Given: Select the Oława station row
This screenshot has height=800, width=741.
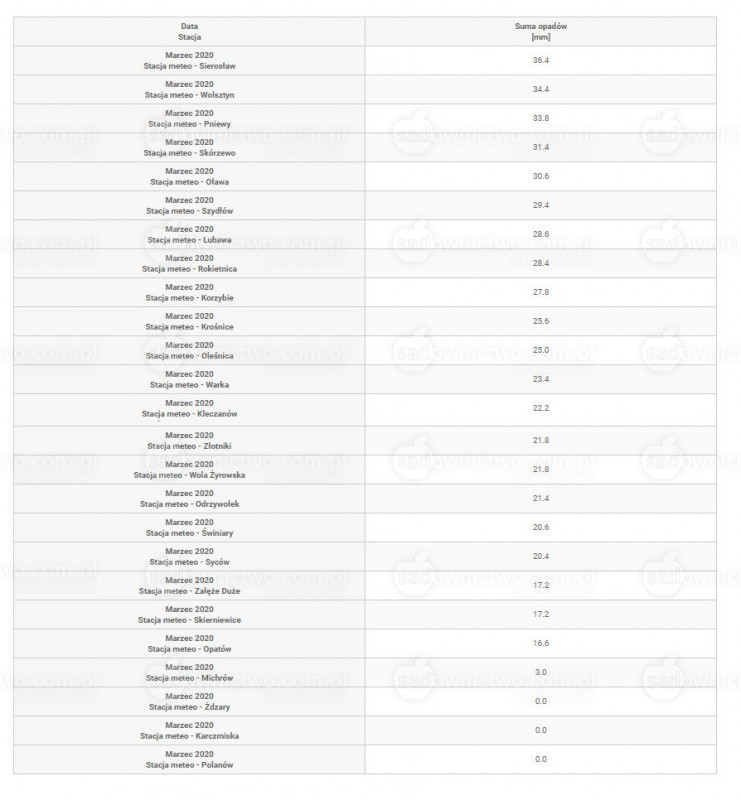Looking at the screenshot, I should click(365, 177).
